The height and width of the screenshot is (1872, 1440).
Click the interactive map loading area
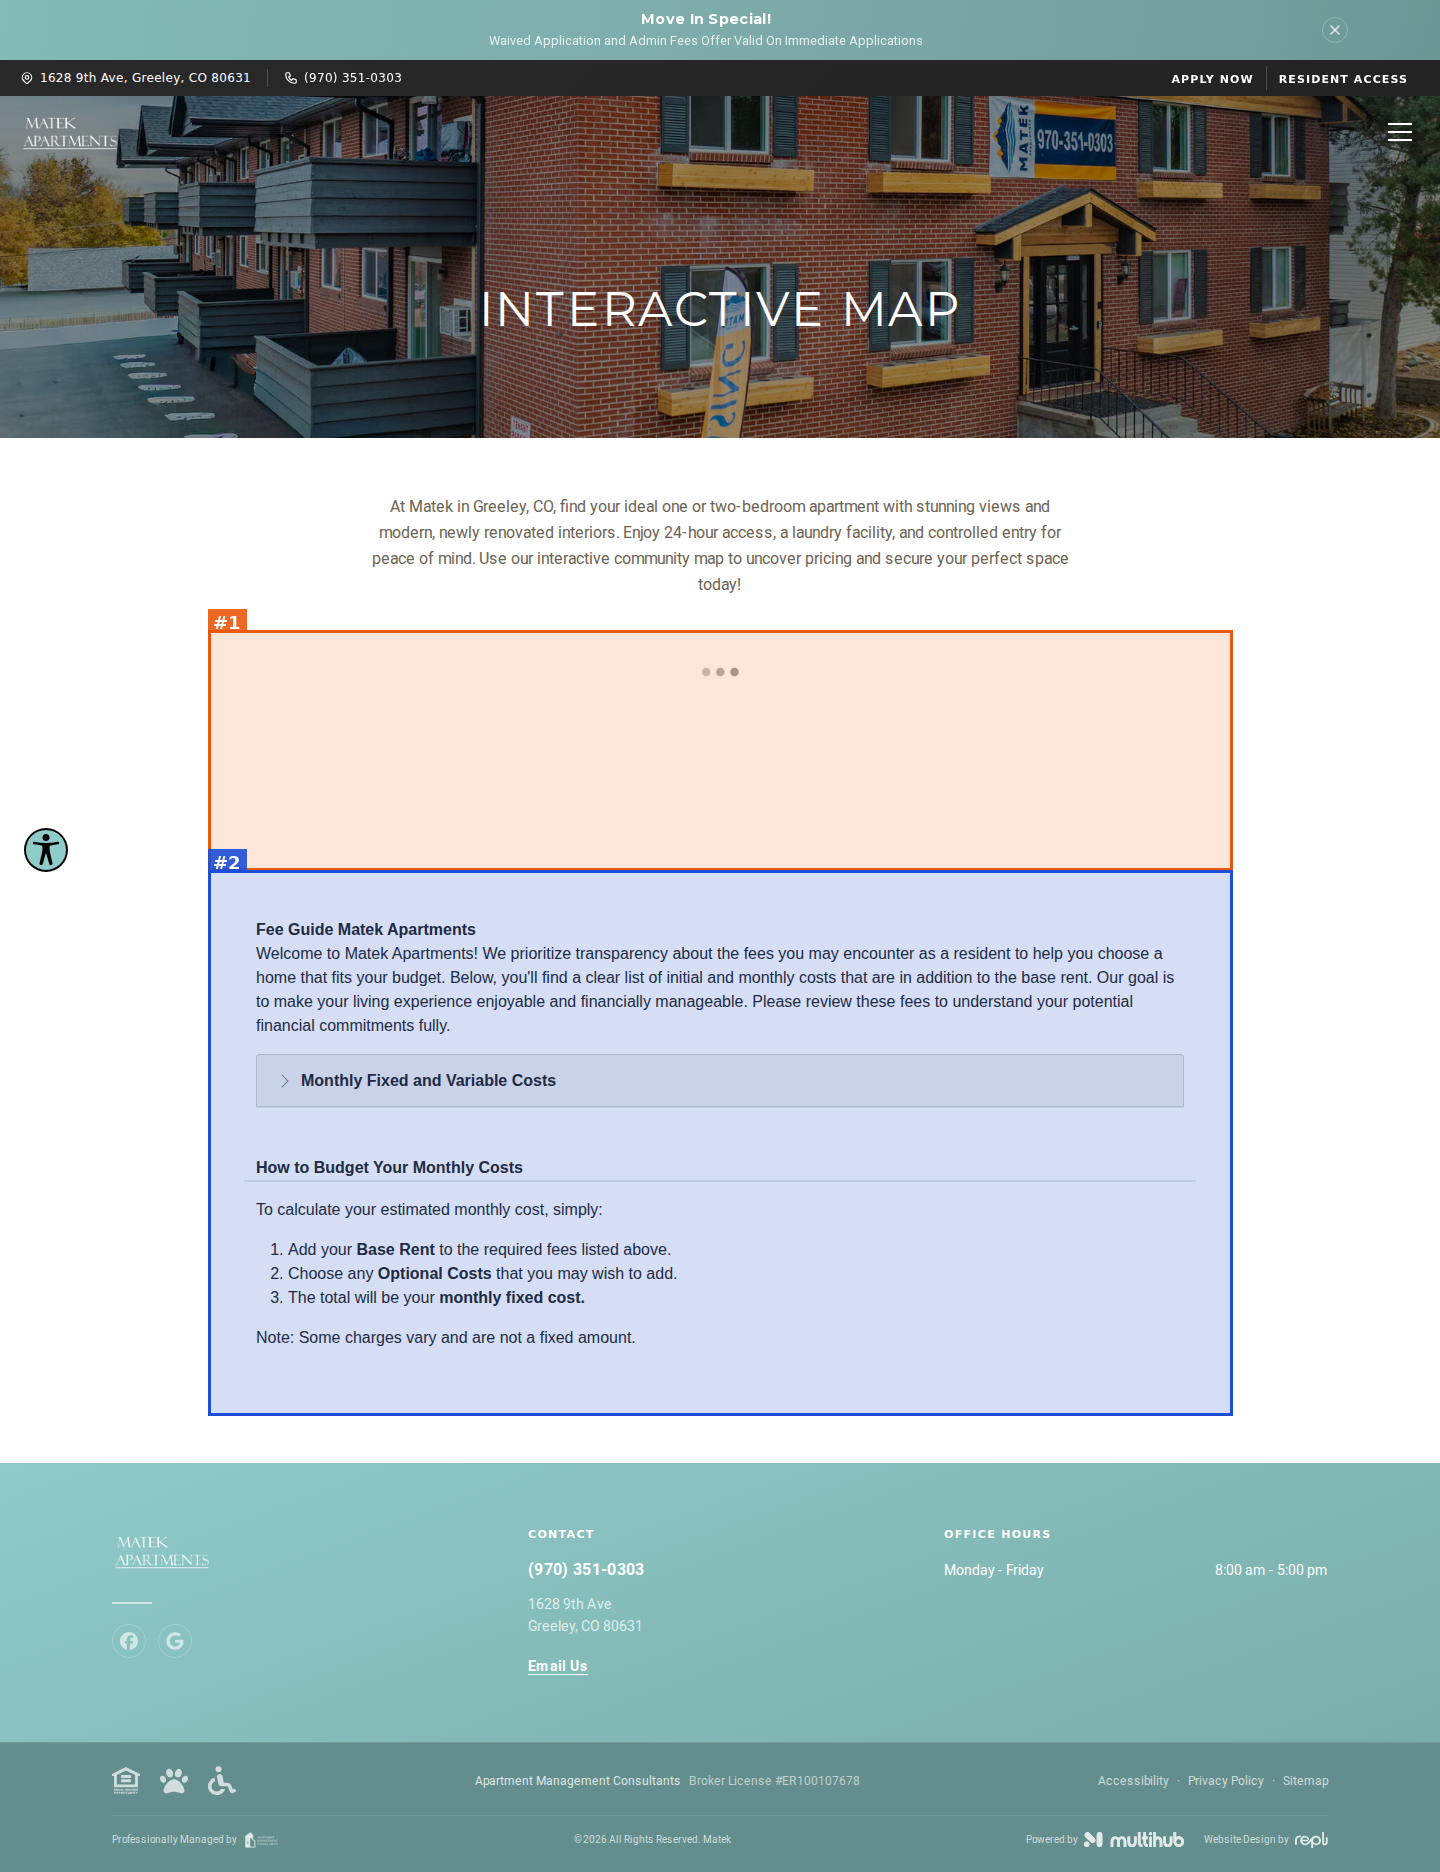click(720, 750)
